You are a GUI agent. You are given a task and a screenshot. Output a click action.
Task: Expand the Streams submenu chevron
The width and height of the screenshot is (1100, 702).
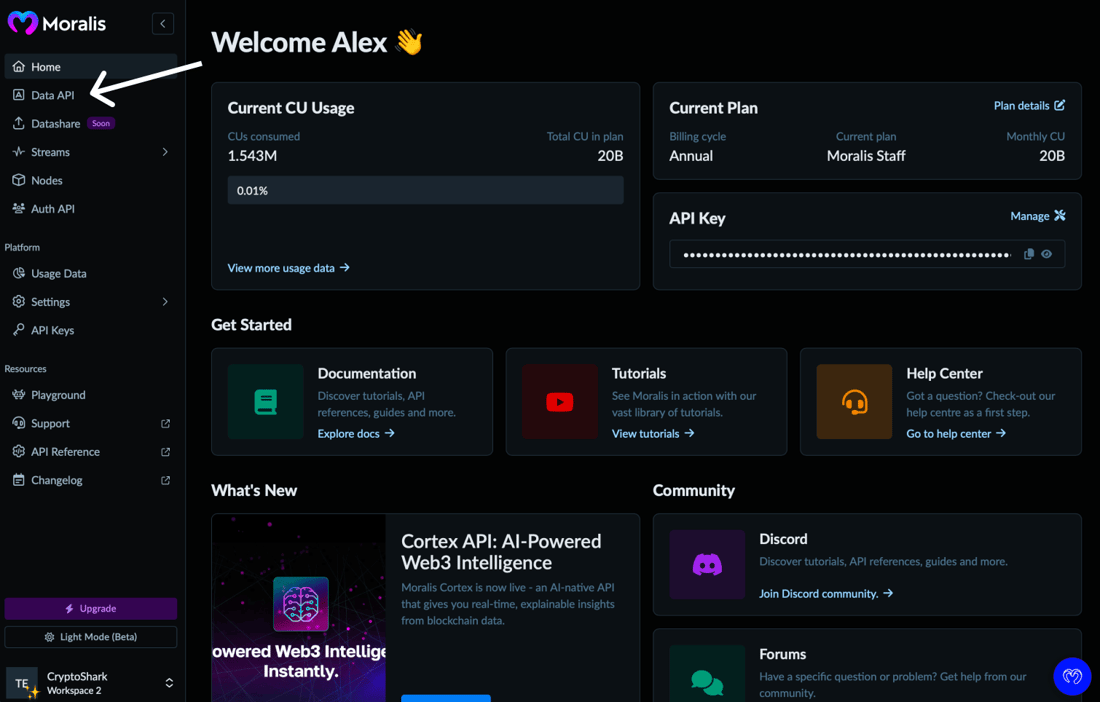165,151
